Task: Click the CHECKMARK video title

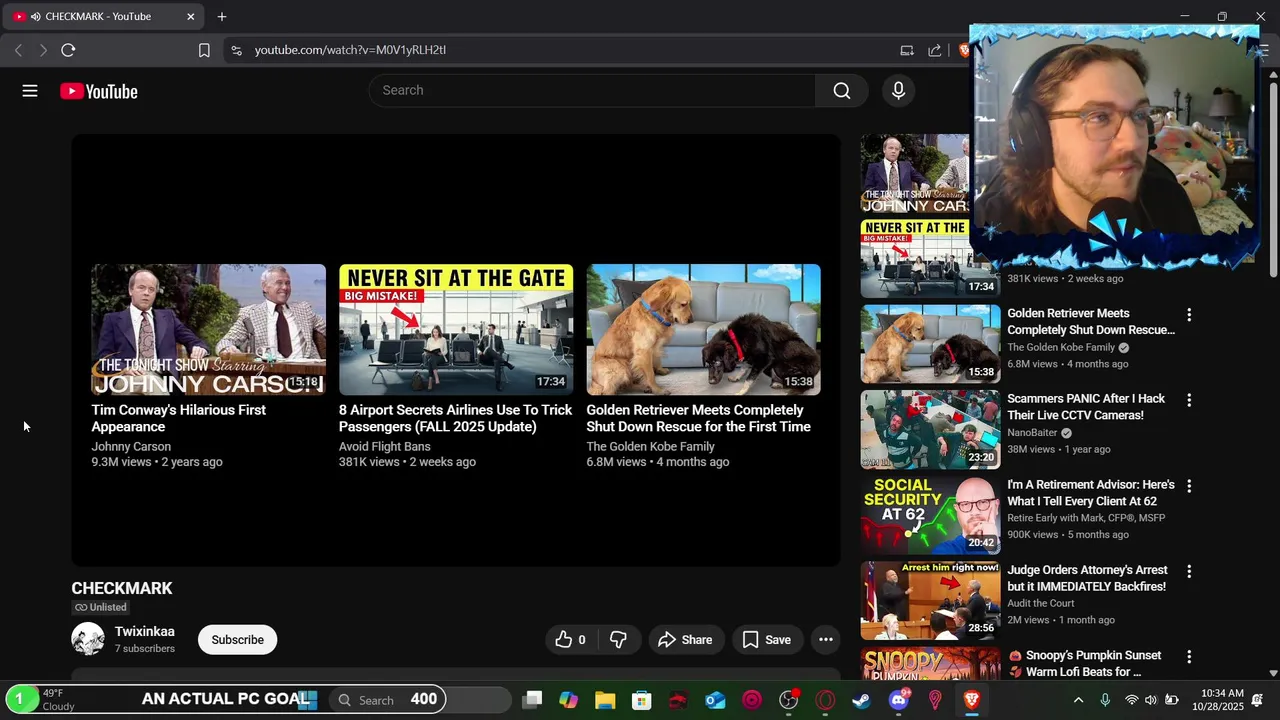Action: pyautogui.click(x=122, y=588)
